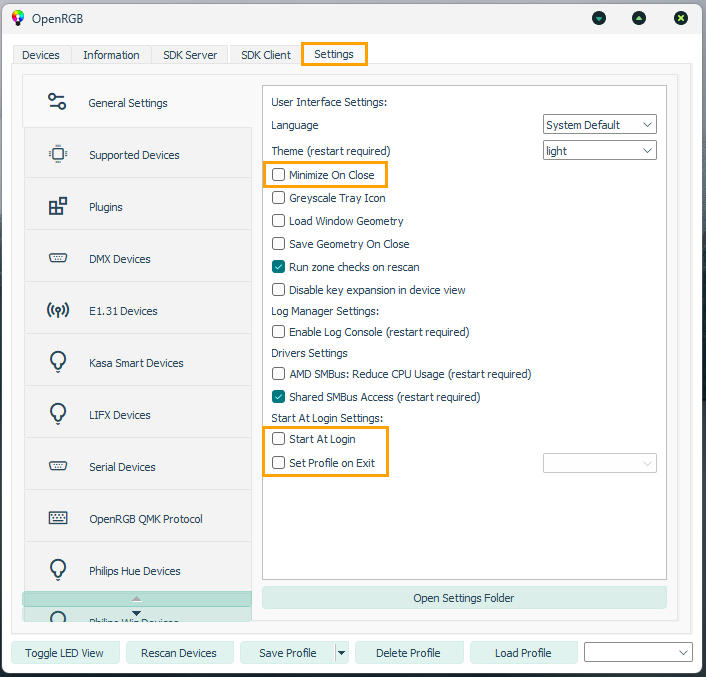Image resolution: width=706 pixels, height=677 pixels.
Task: Toggle Disable key expansion in device view
Action: click(x=278, y=289)
